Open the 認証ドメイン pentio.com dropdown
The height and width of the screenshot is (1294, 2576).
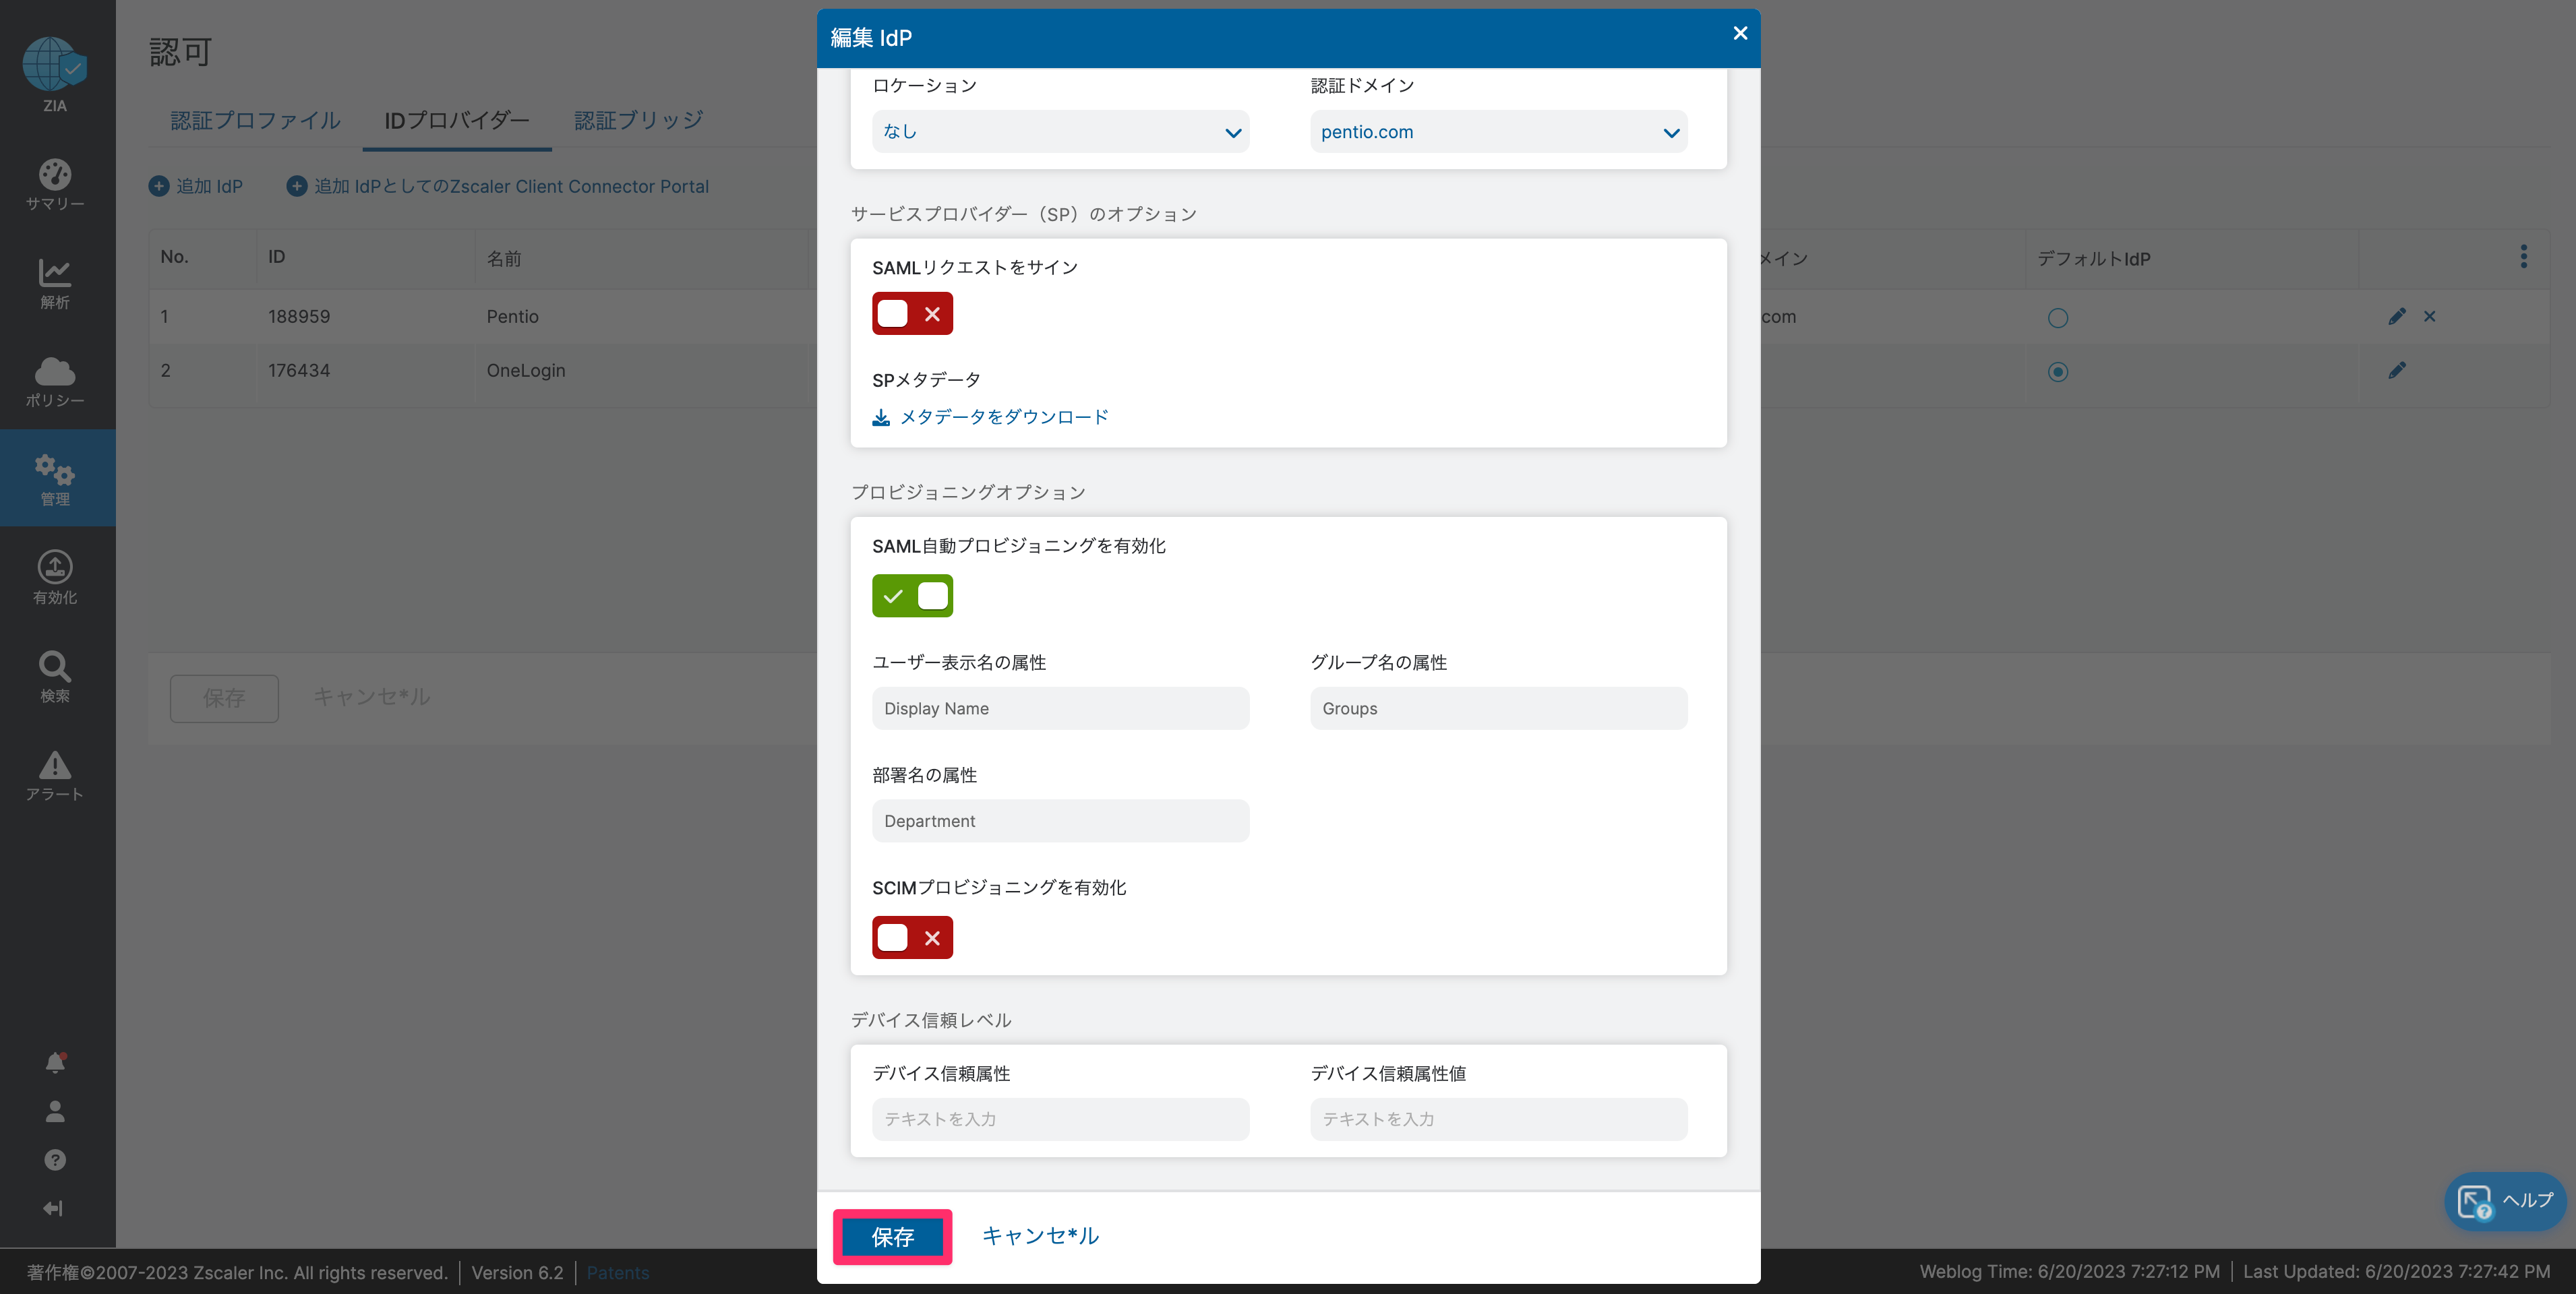click(1498, 132)
